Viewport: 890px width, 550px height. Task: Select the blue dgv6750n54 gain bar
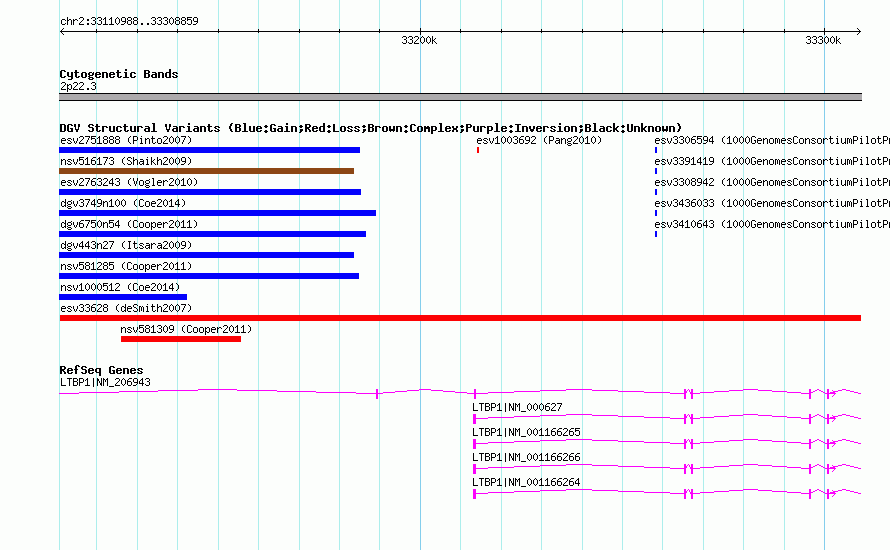click(212, 234)
